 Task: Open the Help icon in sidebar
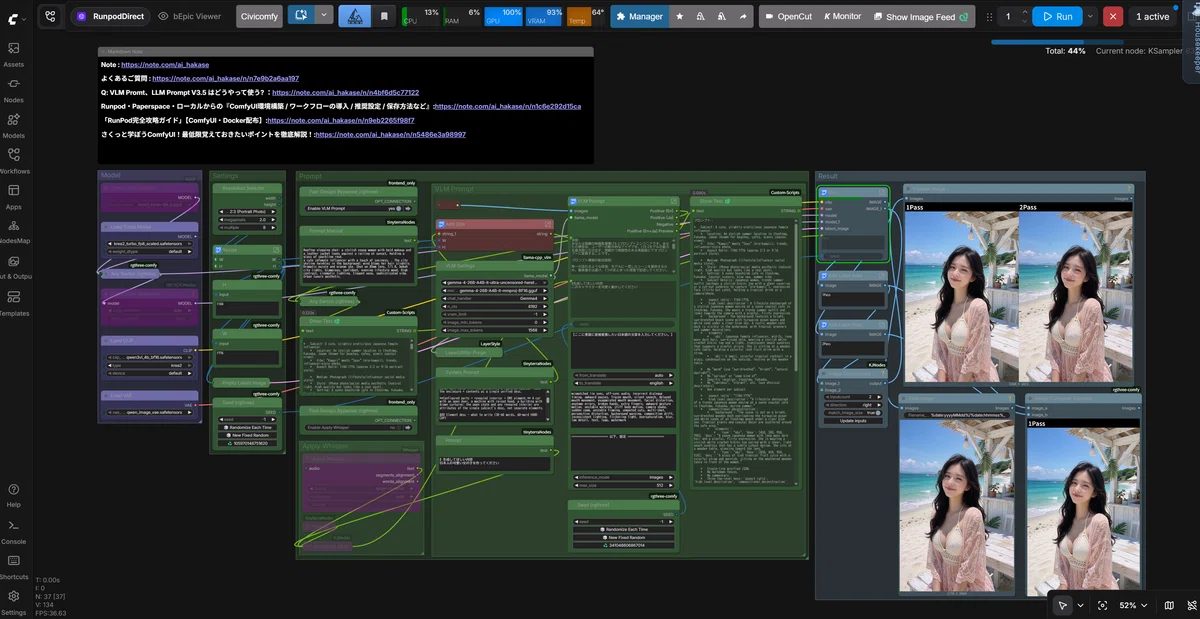click(14, 495)
